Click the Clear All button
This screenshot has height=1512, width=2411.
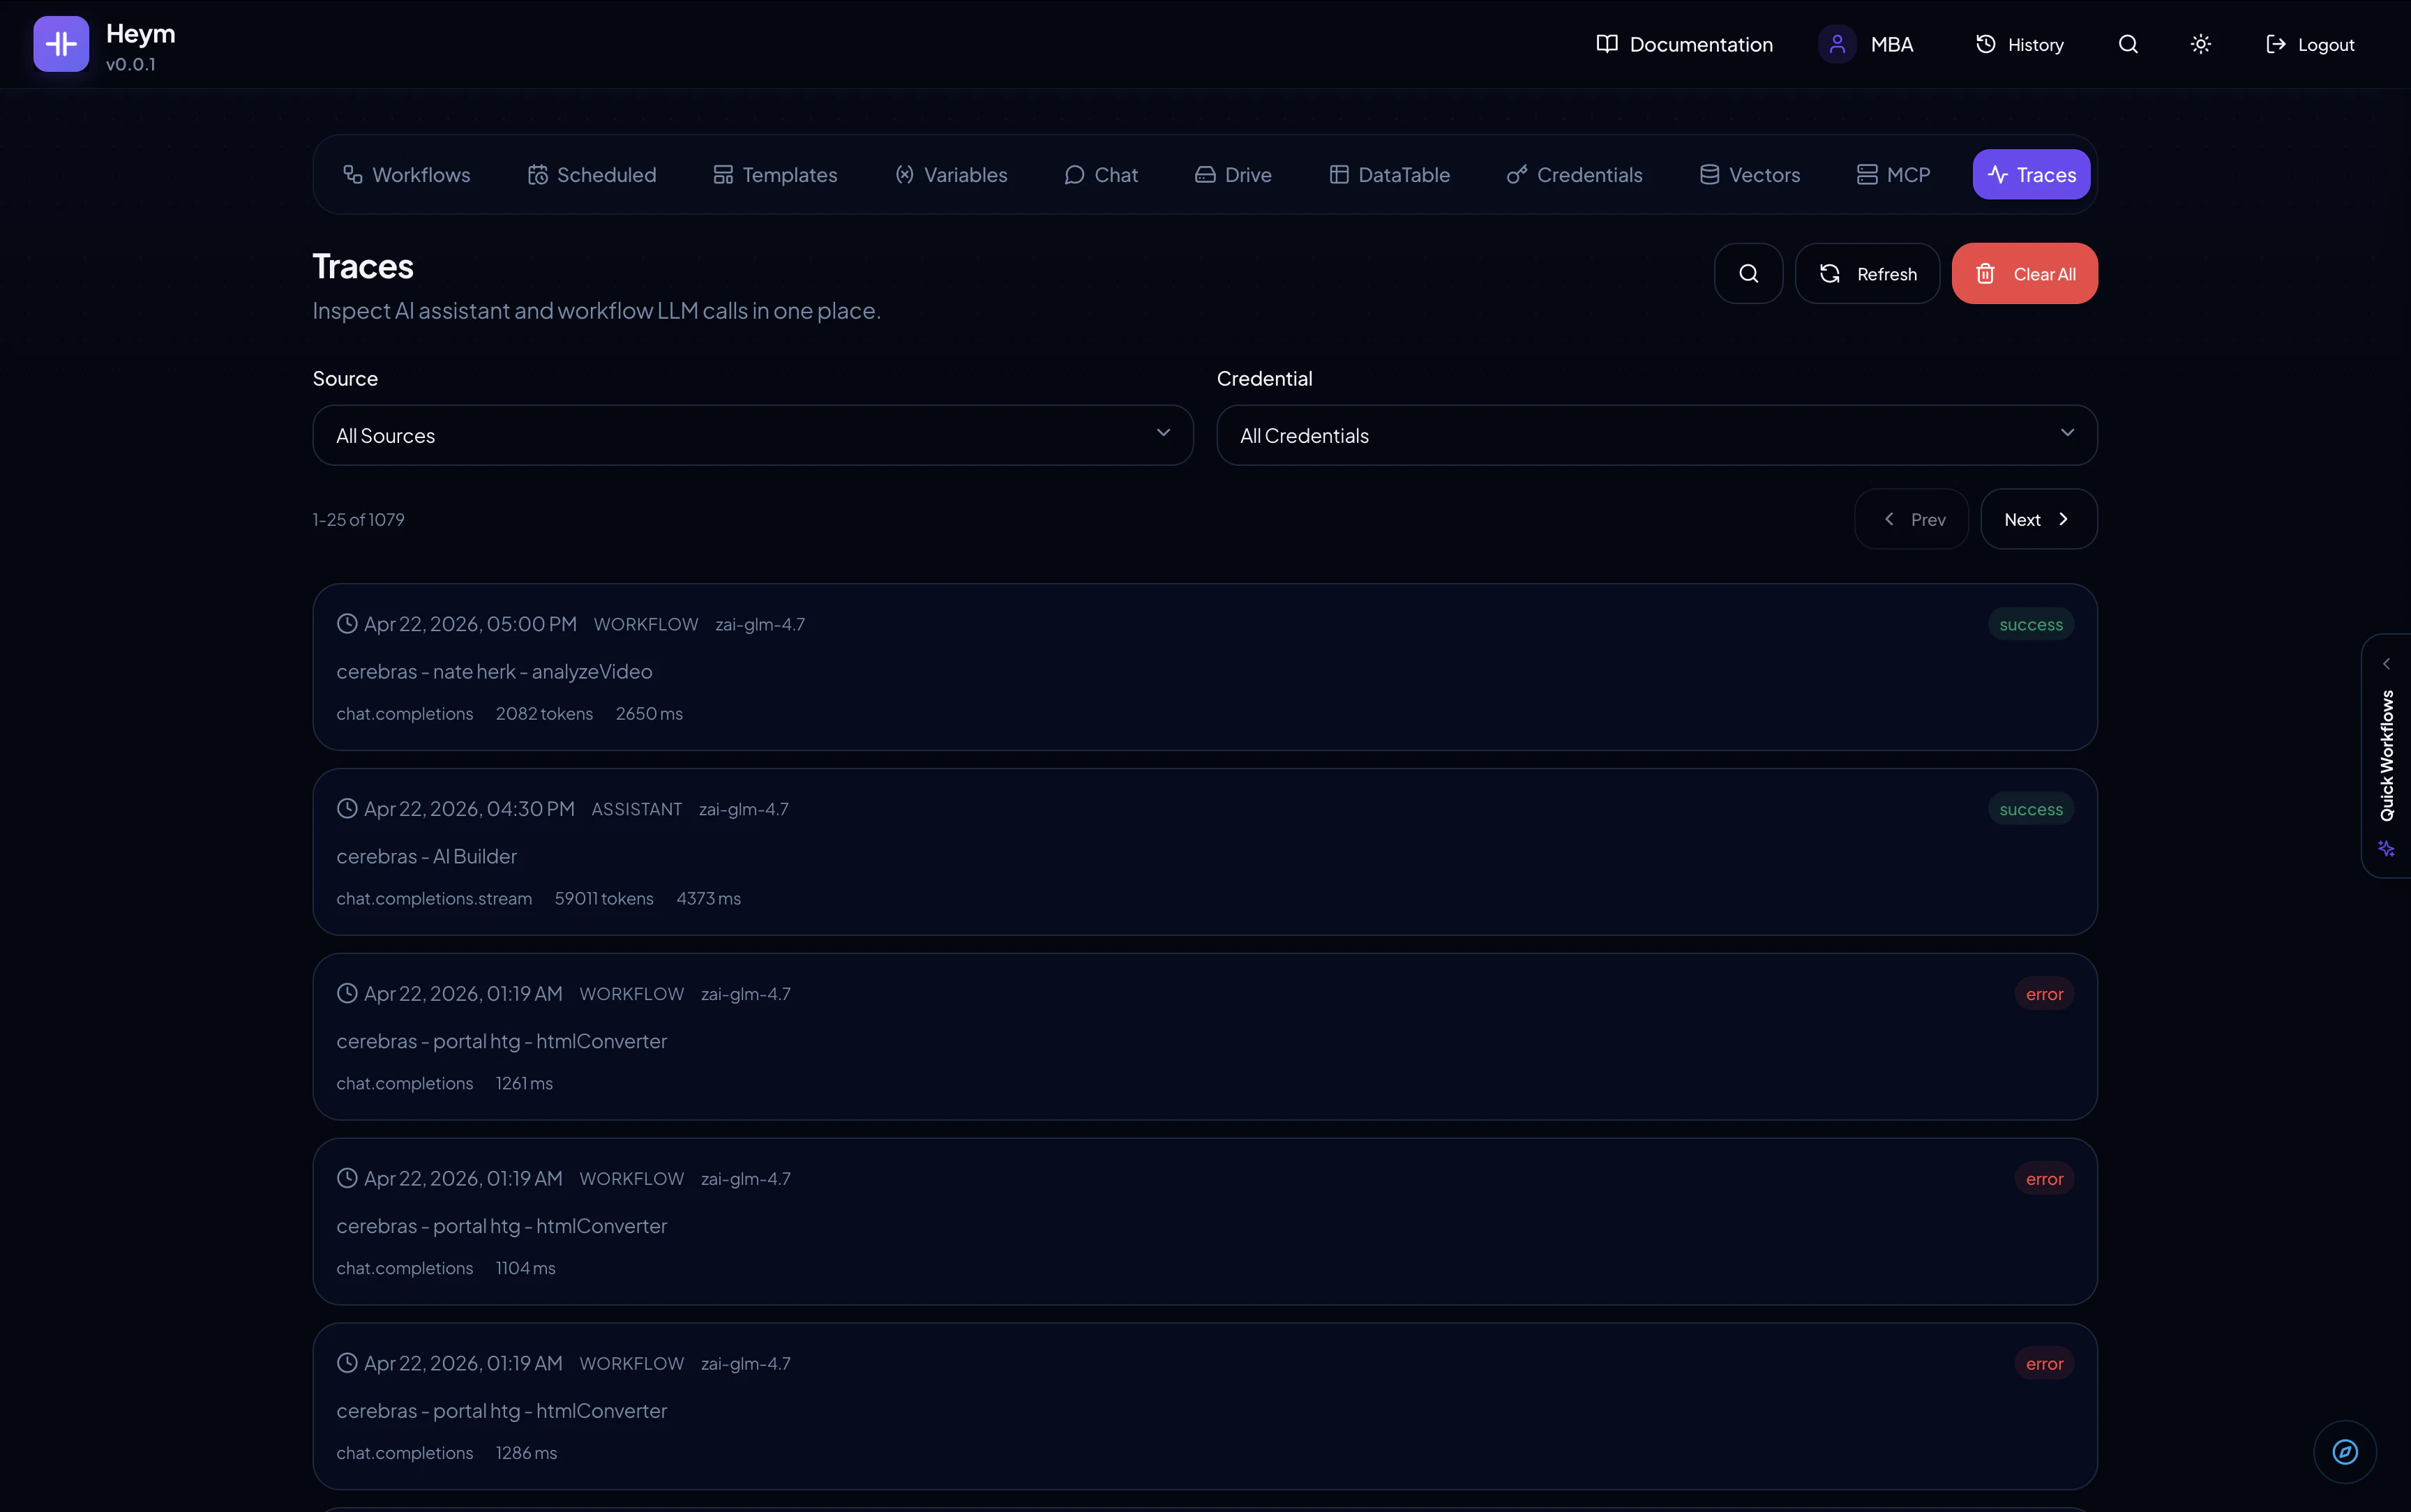pyautogui.click(x=2024, y=272)
